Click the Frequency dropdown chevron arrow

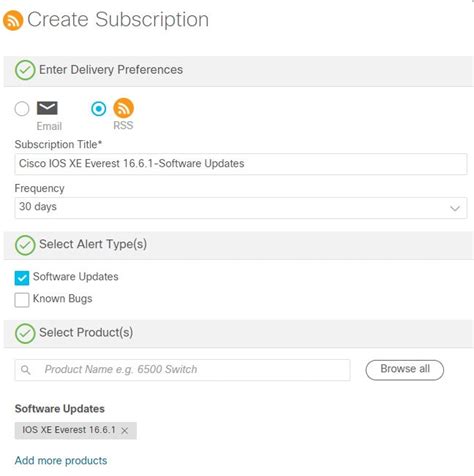click(455, 209)
